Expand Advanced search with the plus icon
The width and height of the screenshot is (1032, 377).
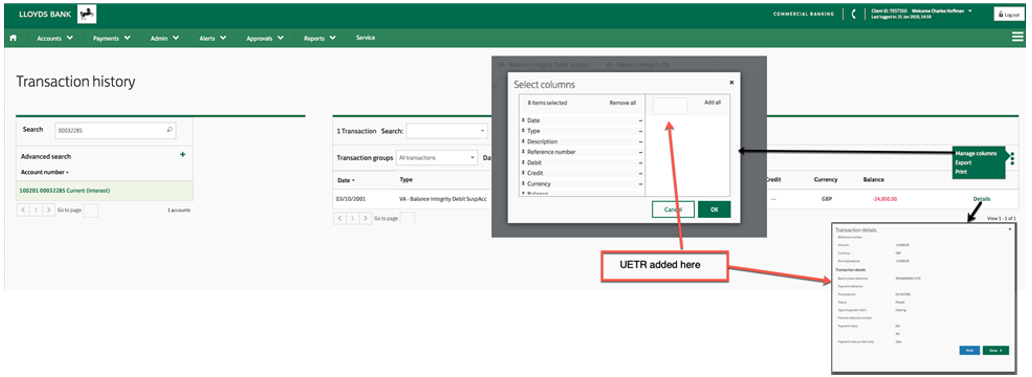point(182,155)
